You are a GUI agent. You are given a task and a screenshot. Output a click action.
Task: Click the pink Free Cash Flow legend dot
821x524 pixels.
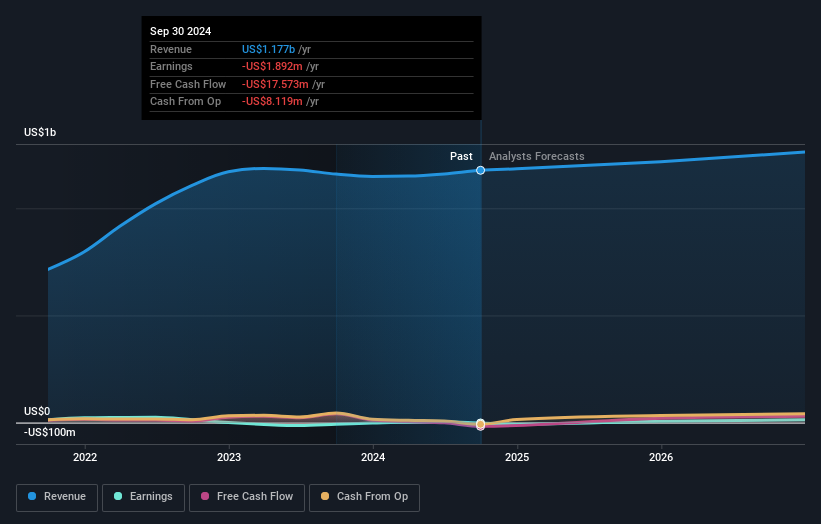205,496
